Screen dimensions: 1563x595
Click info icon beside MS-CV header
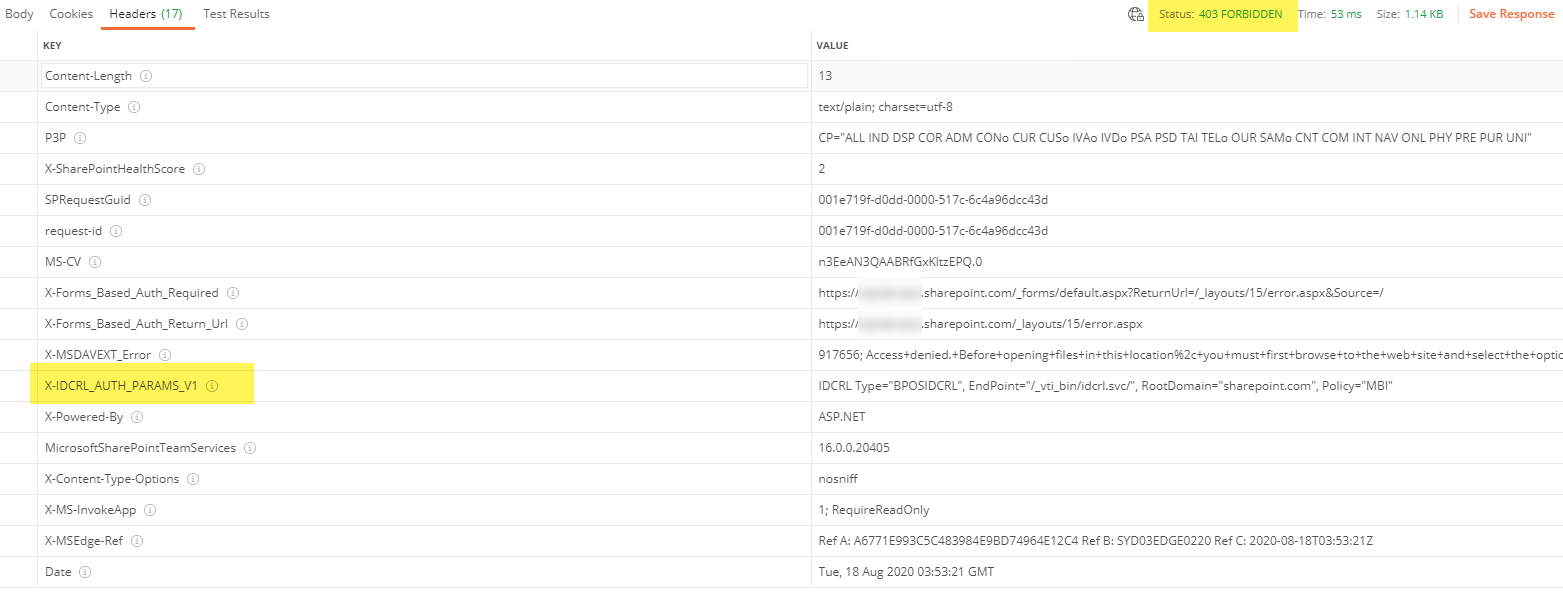(95, 262)
